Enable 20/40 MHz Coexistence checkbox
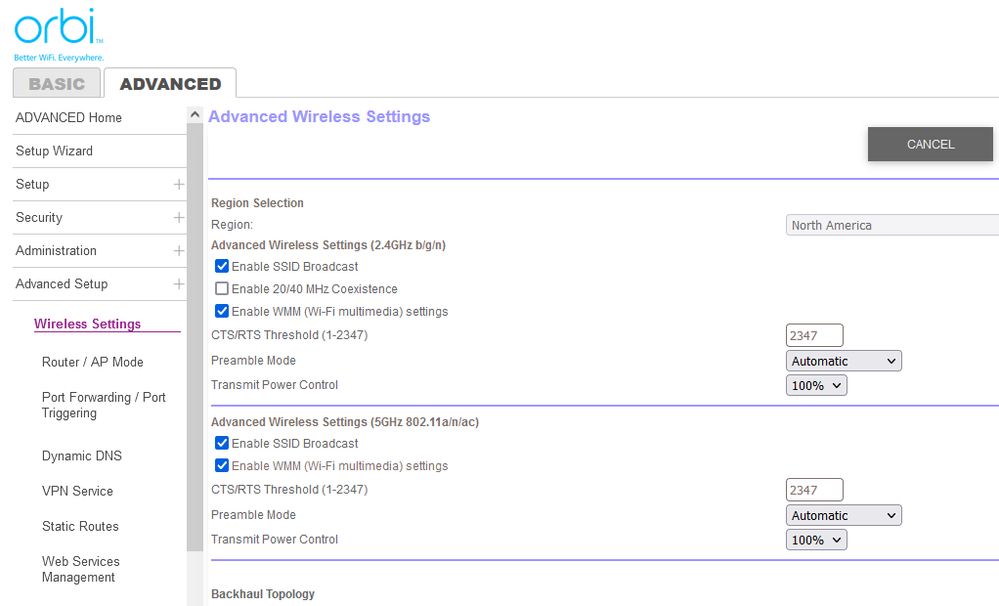The image size is (999, 606). (222, 289)
